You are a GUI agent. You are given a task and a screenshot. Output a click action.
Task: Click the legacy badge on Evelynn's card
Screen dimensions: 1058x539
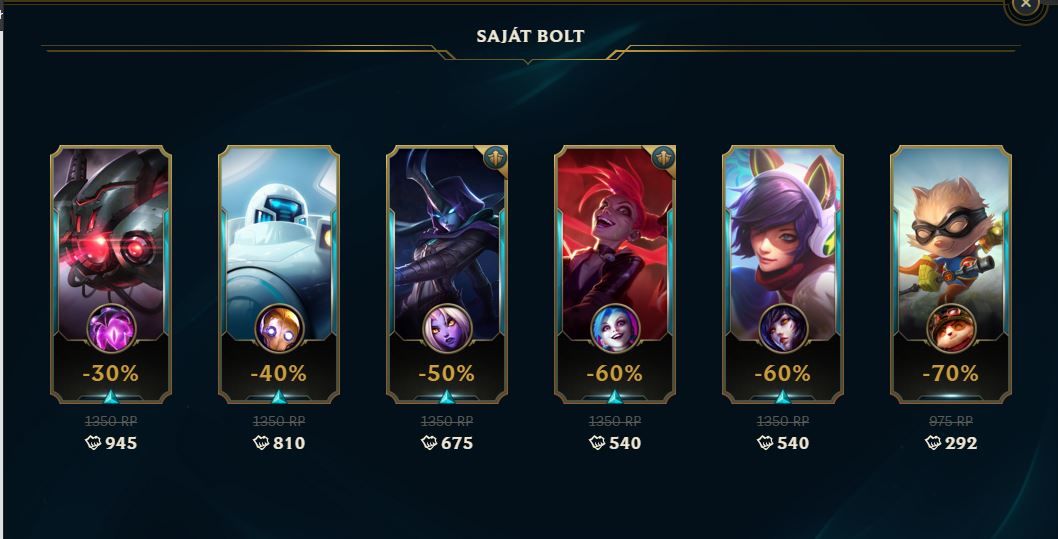click(495, 158)
